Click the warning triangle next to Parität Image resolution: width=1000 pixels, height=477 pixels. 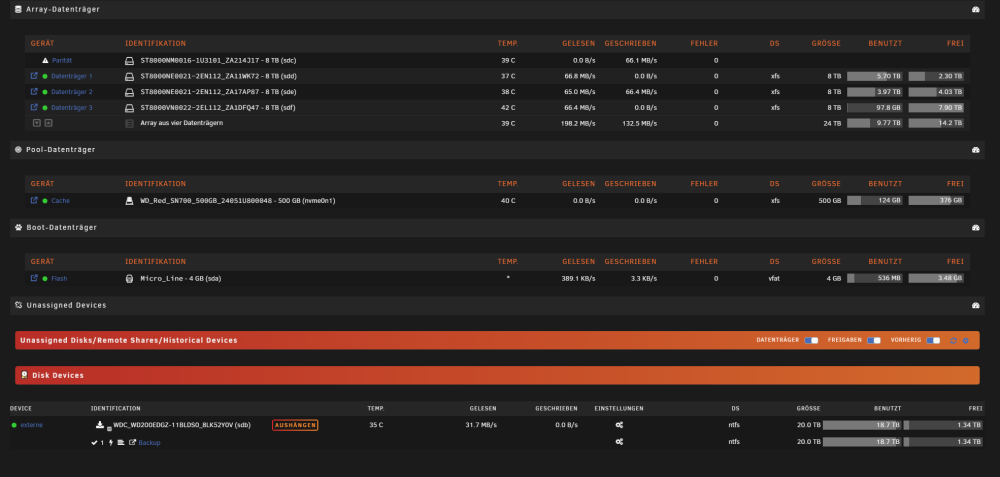(45, 61)
